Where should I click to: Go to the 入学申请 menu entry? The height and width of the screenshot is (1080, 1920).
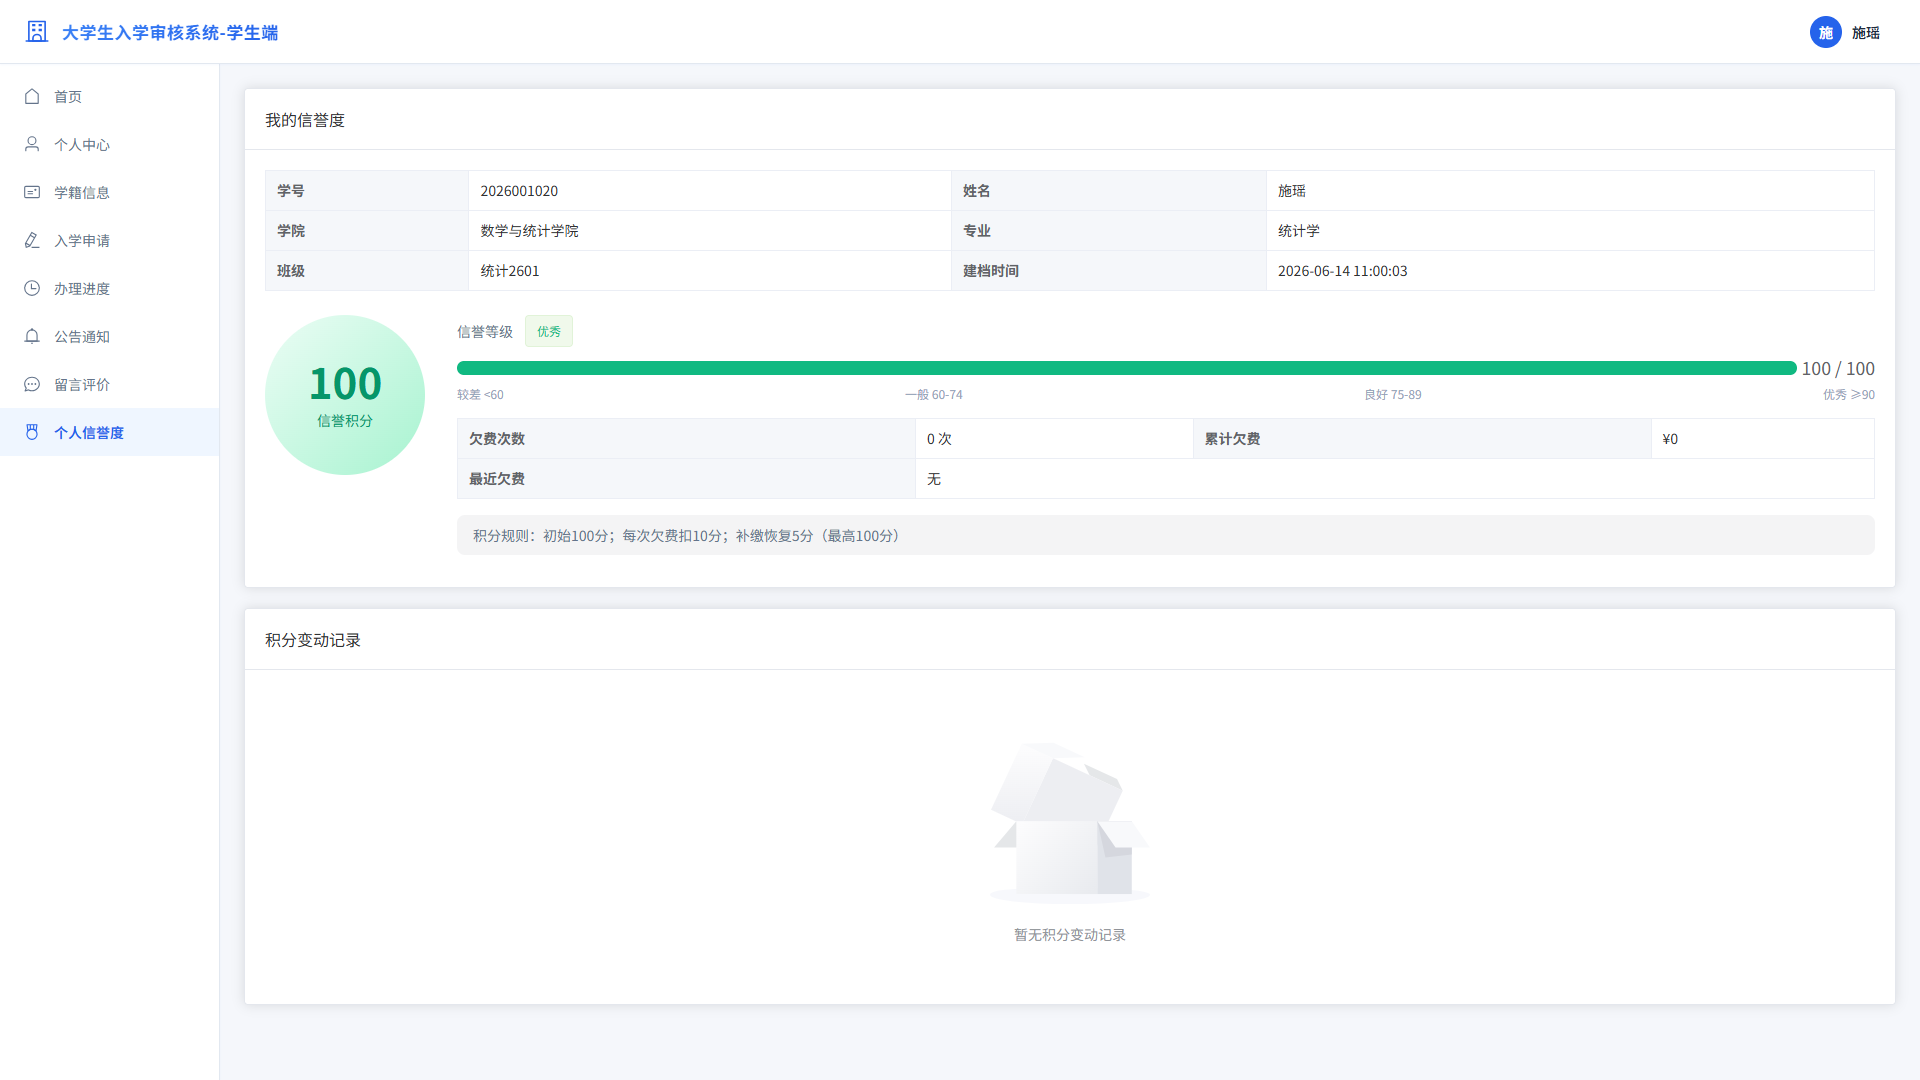pyautogui.click(x=110, y=240)
